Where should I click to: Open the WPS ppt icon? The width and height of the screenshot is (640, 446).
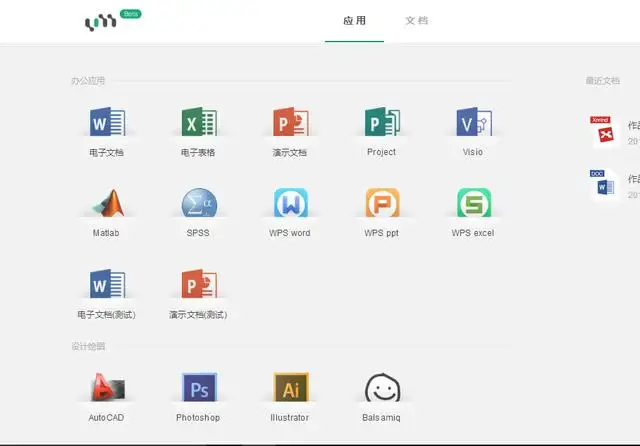382,202
